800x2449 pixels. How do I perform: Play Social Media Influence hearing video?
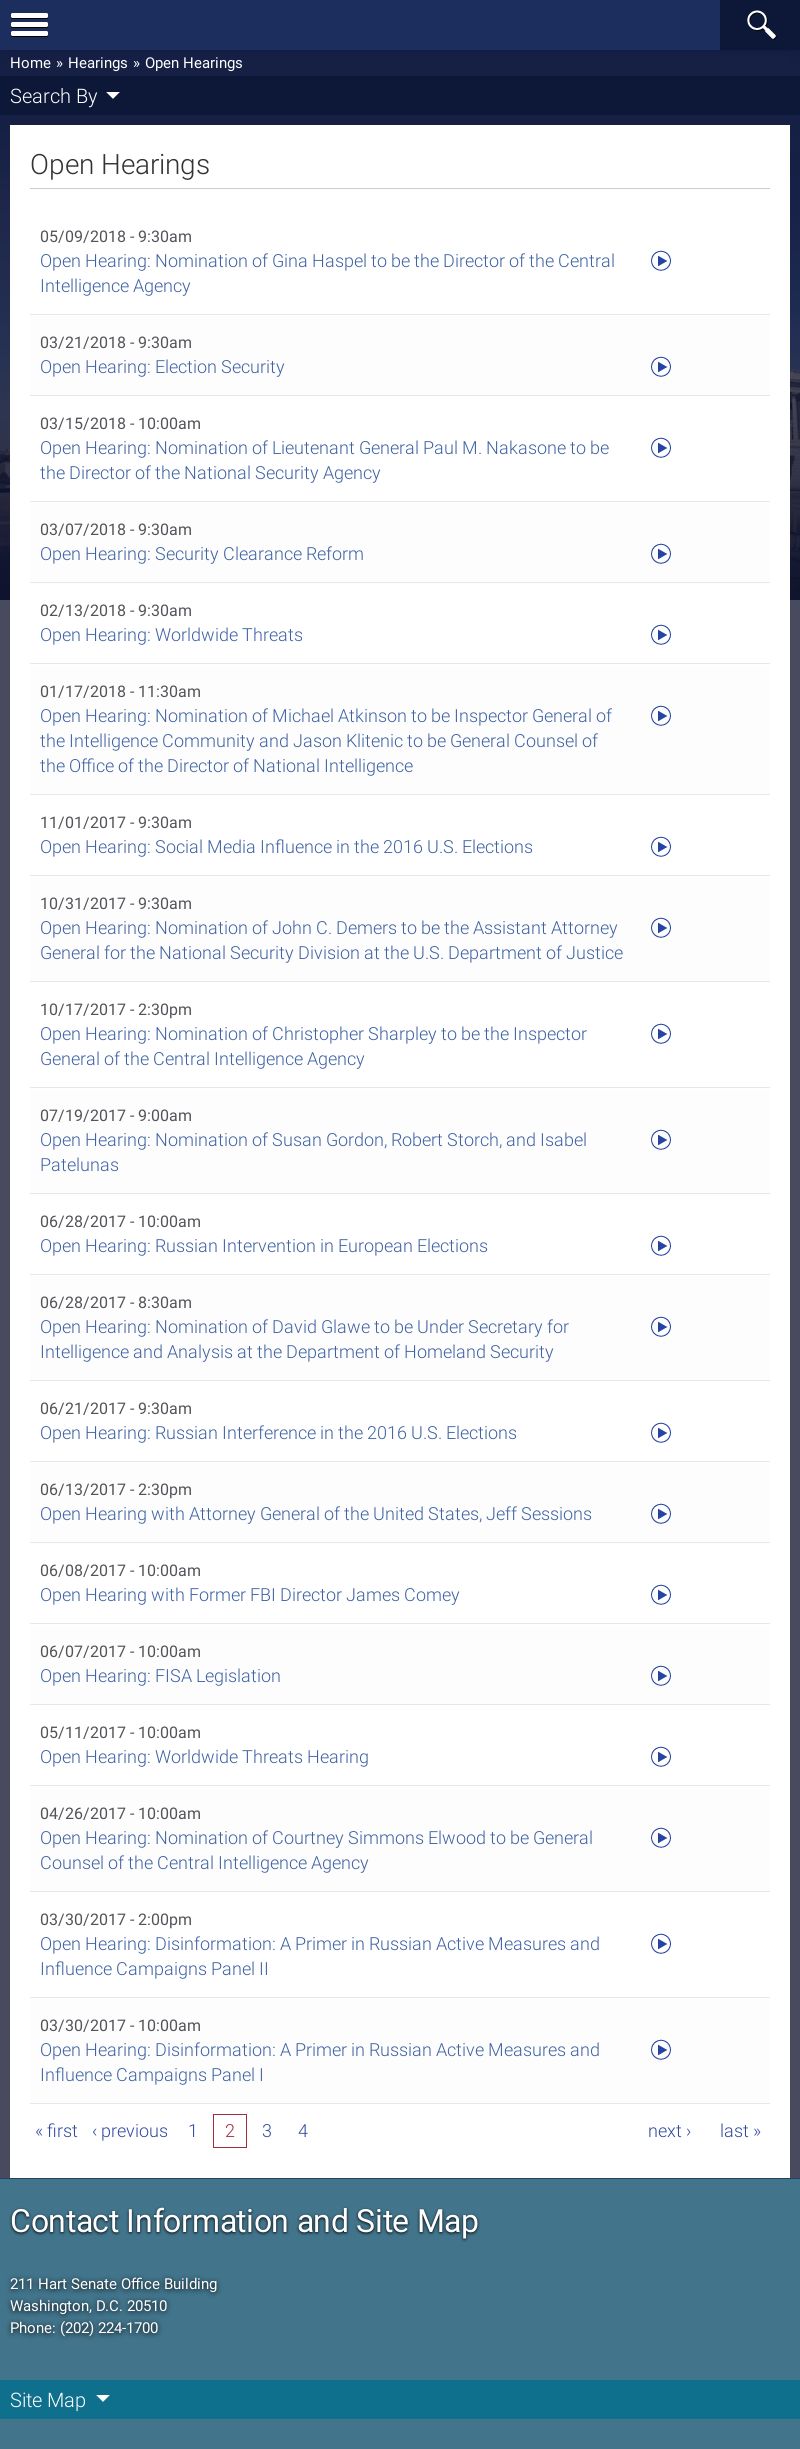661,847
